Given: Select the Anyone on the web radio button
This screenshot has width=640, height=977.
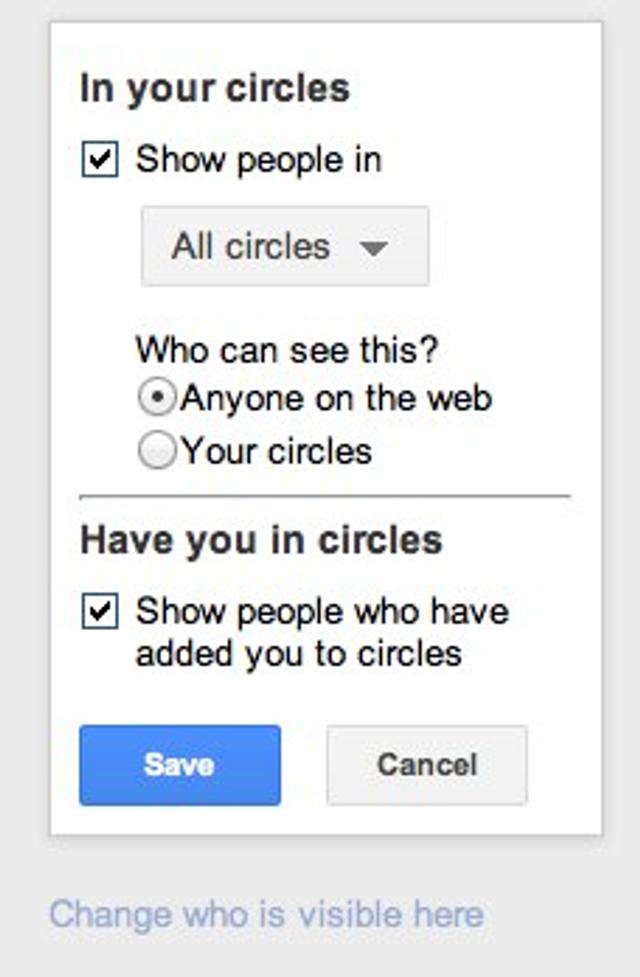Looking at the screenshot, I should [x=158, y=397].
